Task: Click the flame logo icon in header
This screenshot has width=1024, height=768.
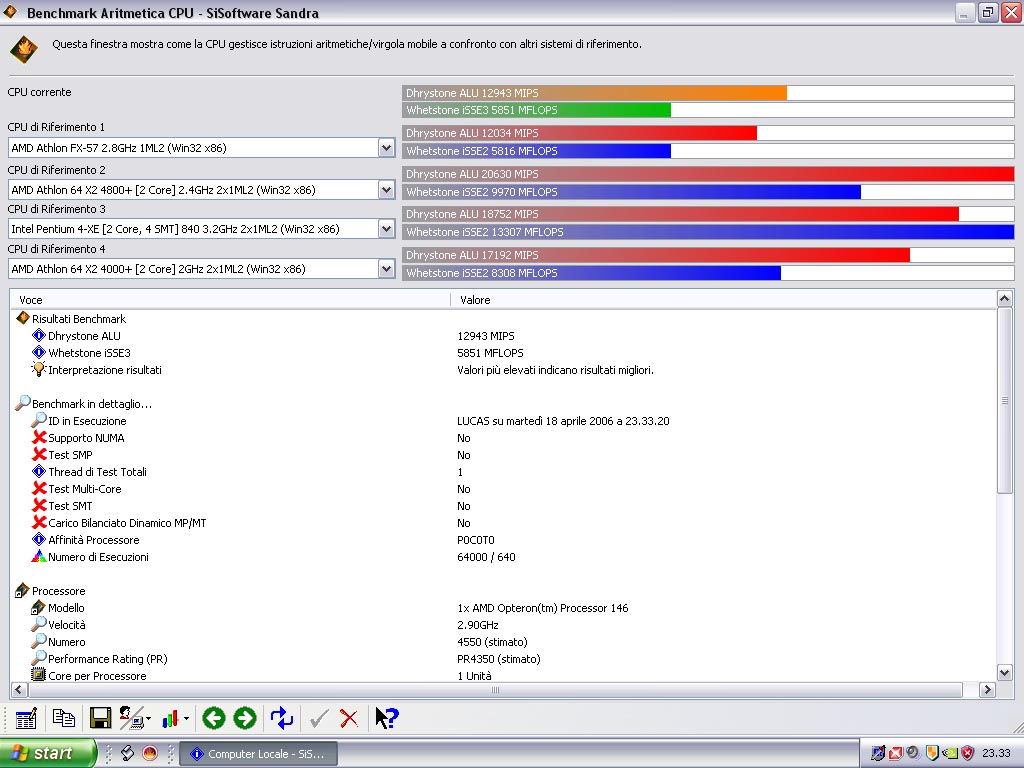Action: [x=24, y=49]
